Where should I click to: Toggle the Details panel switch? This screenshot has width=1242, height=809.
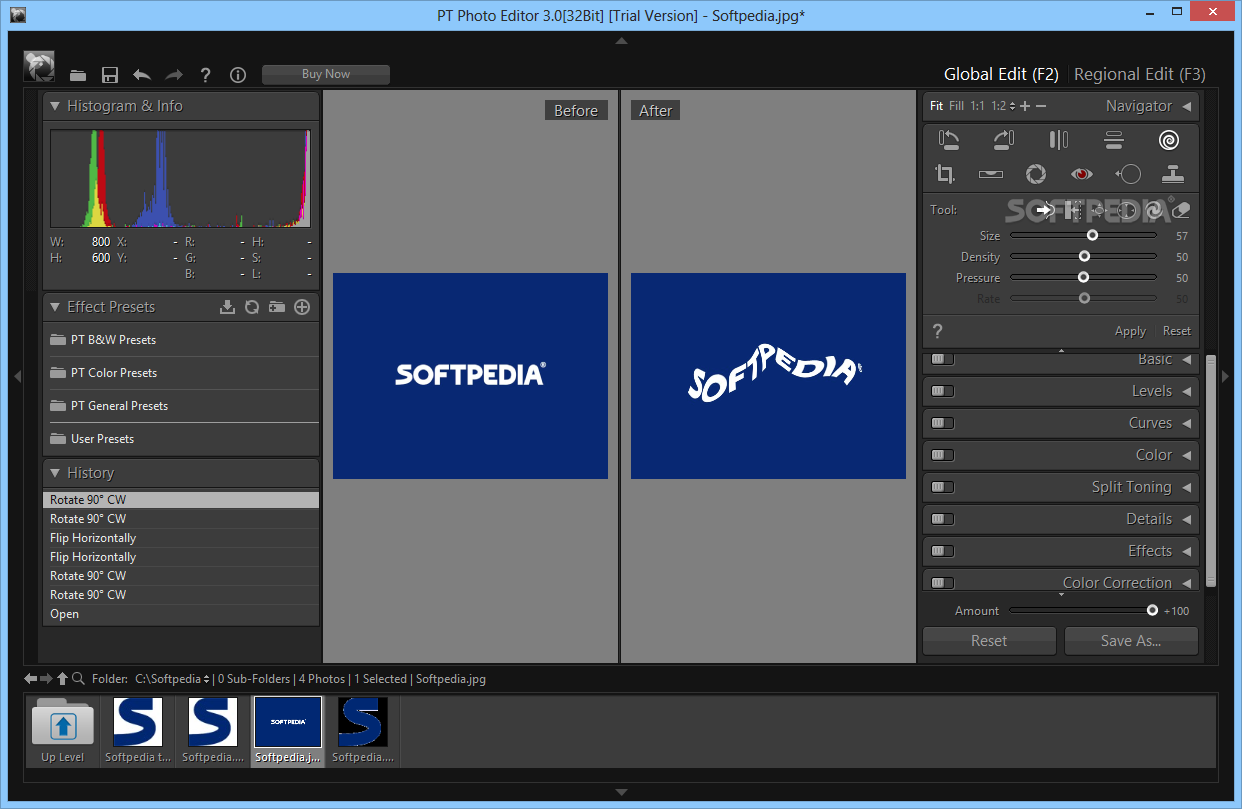click(x=943, y=519)
